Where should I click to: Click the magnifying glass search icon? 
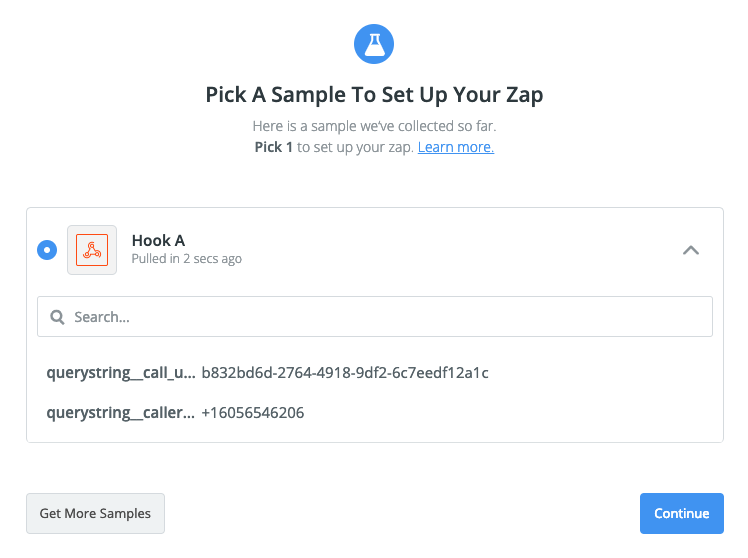57,317
